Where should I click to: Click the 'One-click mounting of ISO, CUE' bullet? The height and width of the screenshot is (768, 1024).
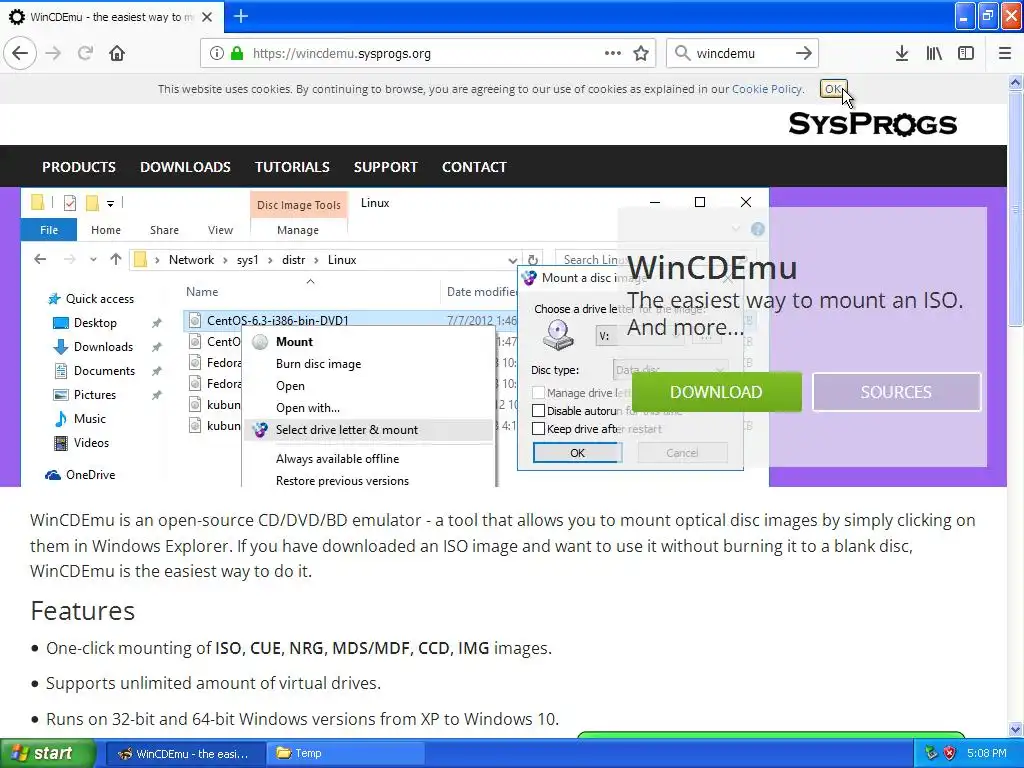[299, 648]
